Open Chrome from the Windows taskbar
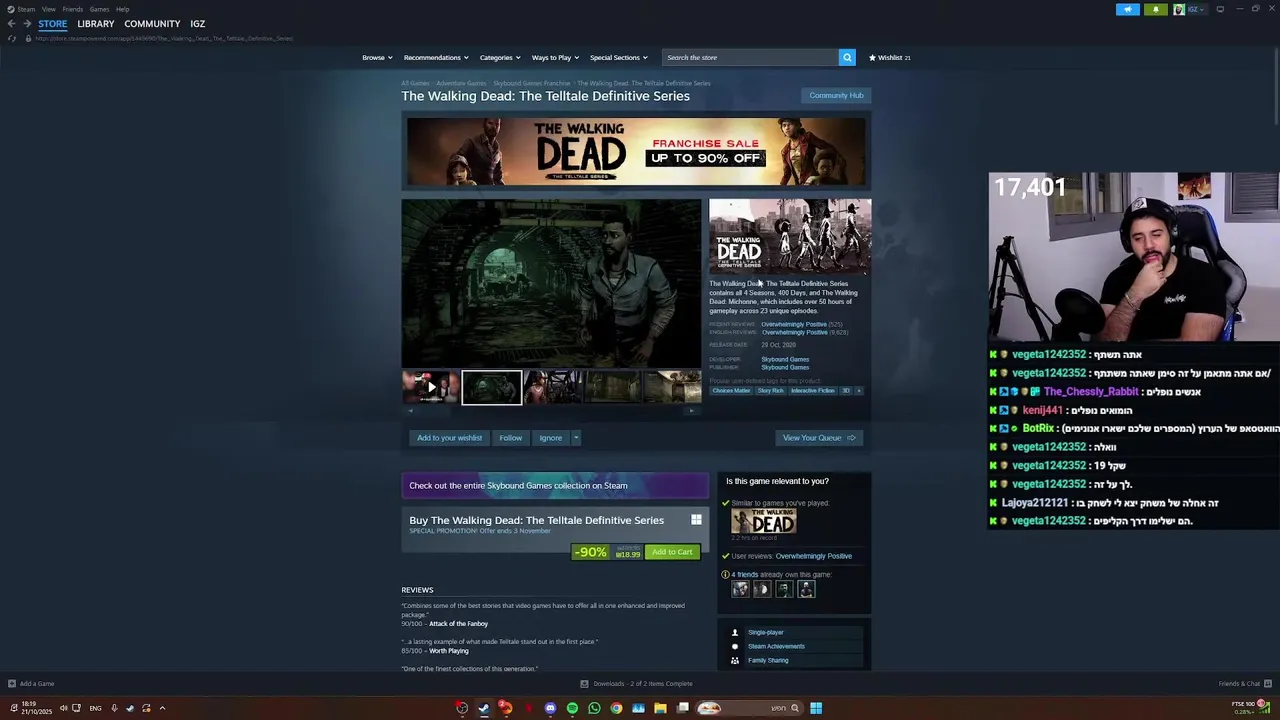 (616, 708)
